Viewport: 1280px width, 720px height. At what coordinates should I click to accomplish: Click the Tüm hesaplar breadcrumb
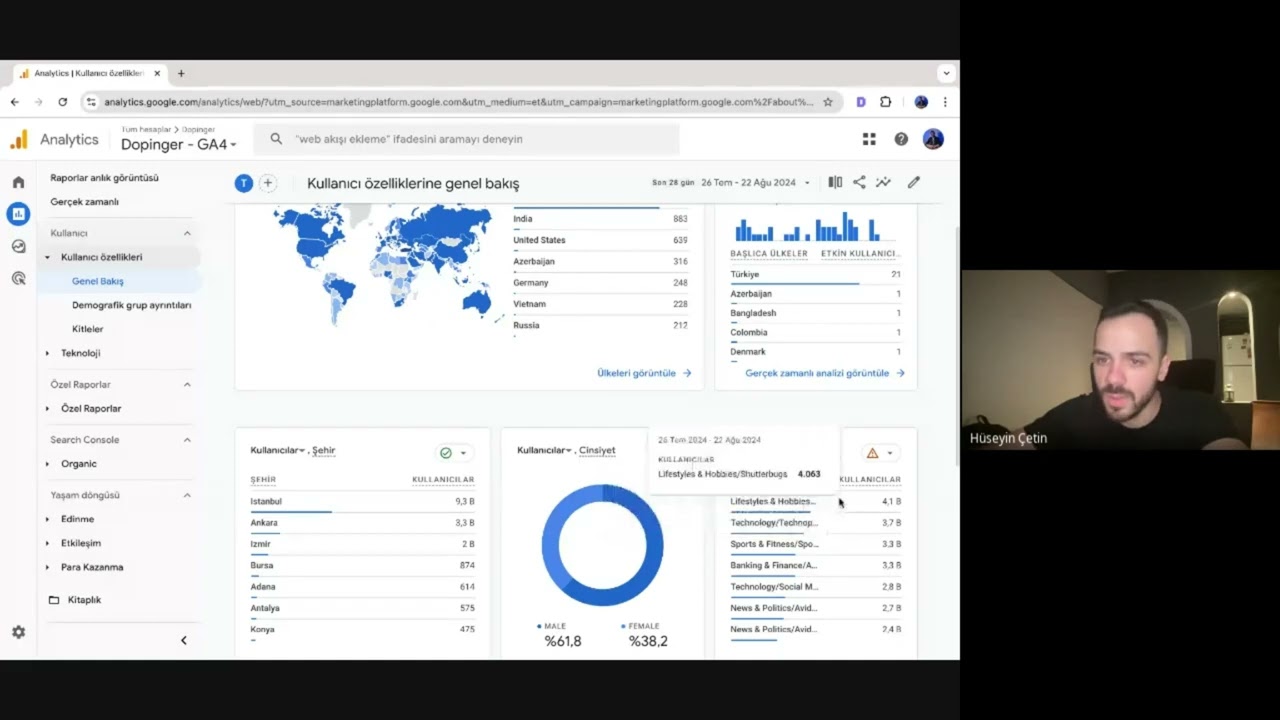point(146,129)
